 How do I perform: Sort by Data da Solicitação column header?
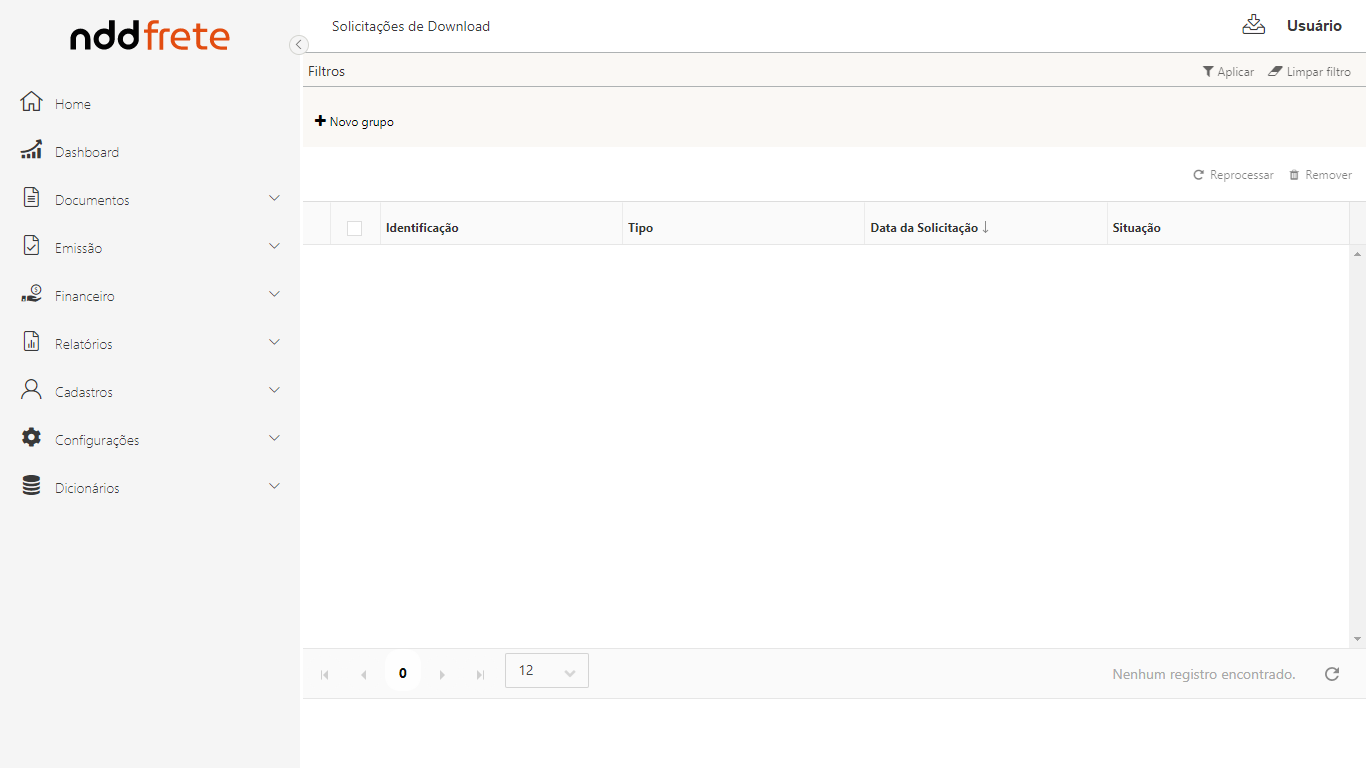tap(924, 228)
